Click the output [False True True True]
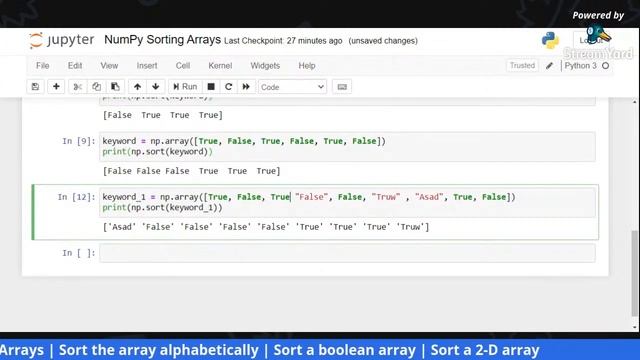This screenshot has width=640, height=360. tap(163, 115)
